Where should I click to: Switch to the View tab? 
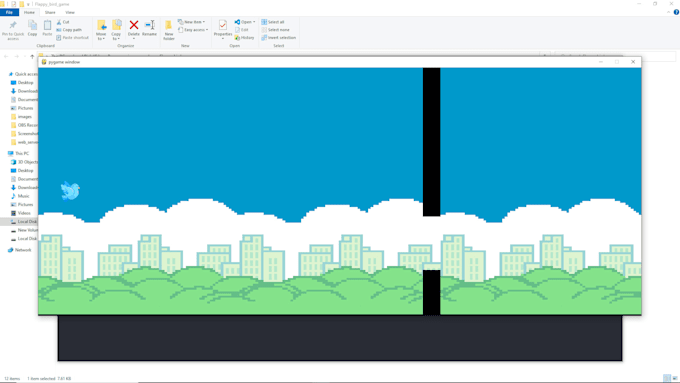point(70,13)
